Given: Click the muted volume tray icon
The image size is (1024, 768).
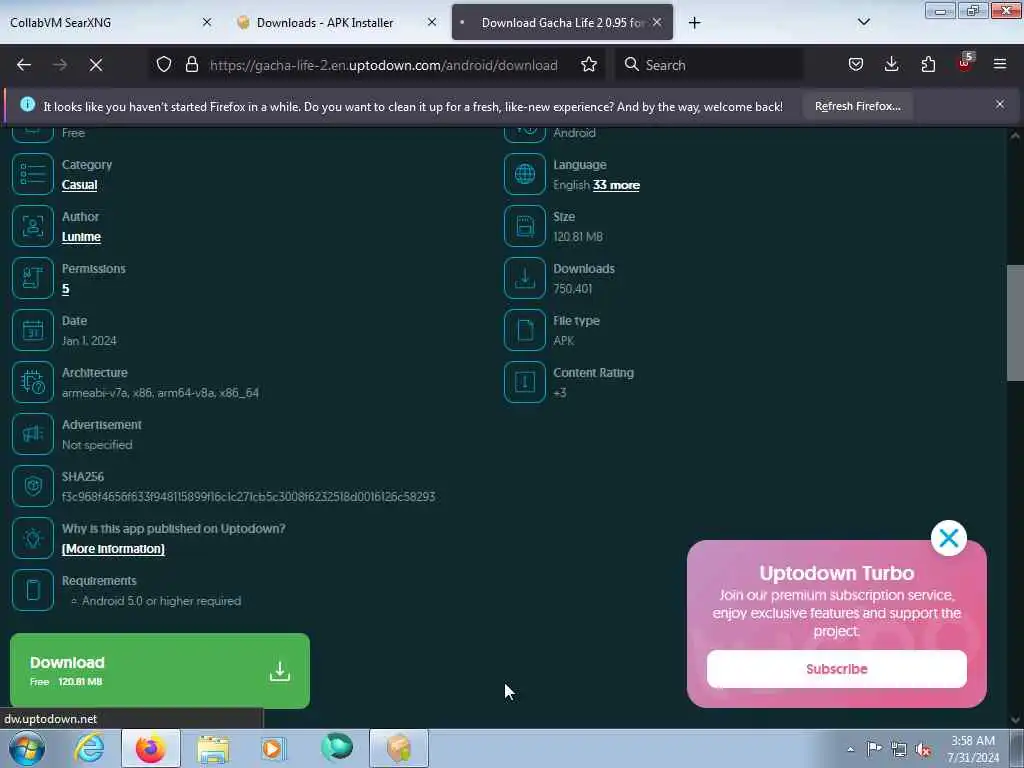Looking at the screenshot, I should 922,750.
